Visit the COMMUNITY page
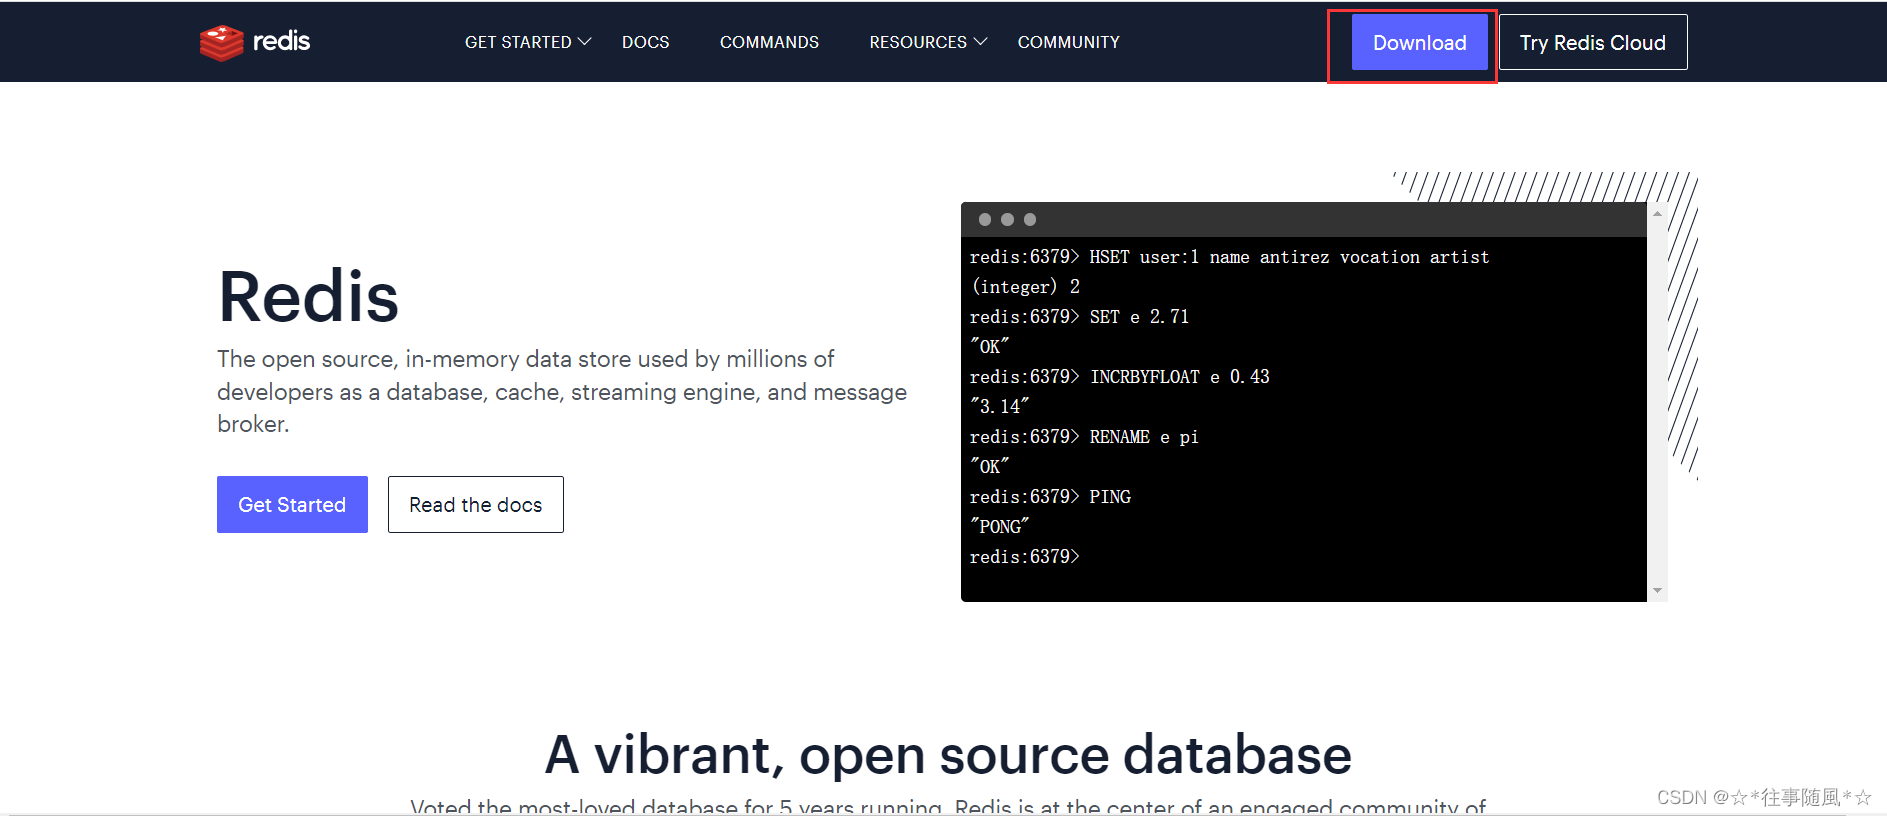The height and width of the screenshot is (816, 1887). coord(1069,42)
